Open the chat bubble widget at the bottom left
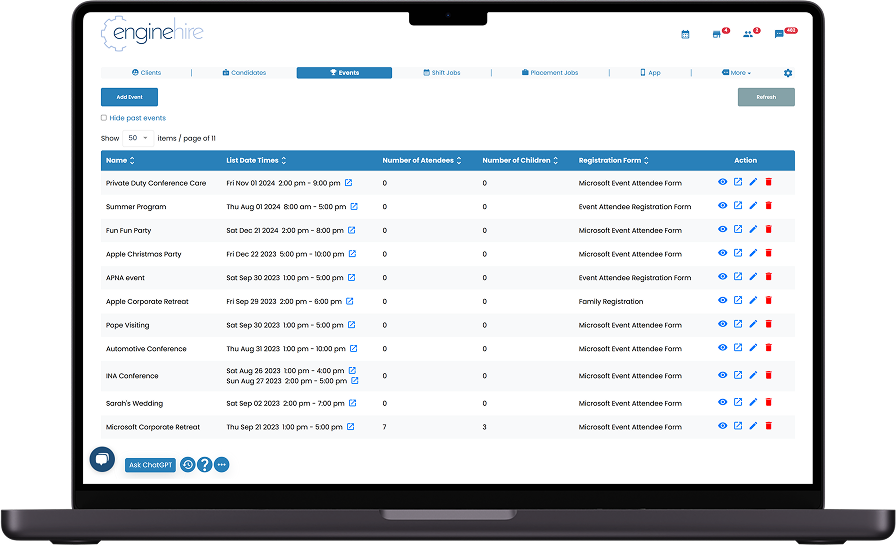896x545 pixels. pyautogui.click(x=102, y=459)
